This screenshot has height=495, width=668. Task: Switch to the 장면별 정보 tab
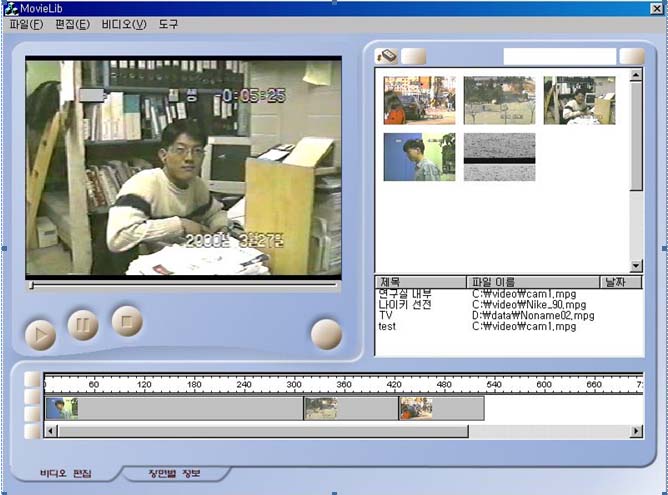tap(175, 472)
